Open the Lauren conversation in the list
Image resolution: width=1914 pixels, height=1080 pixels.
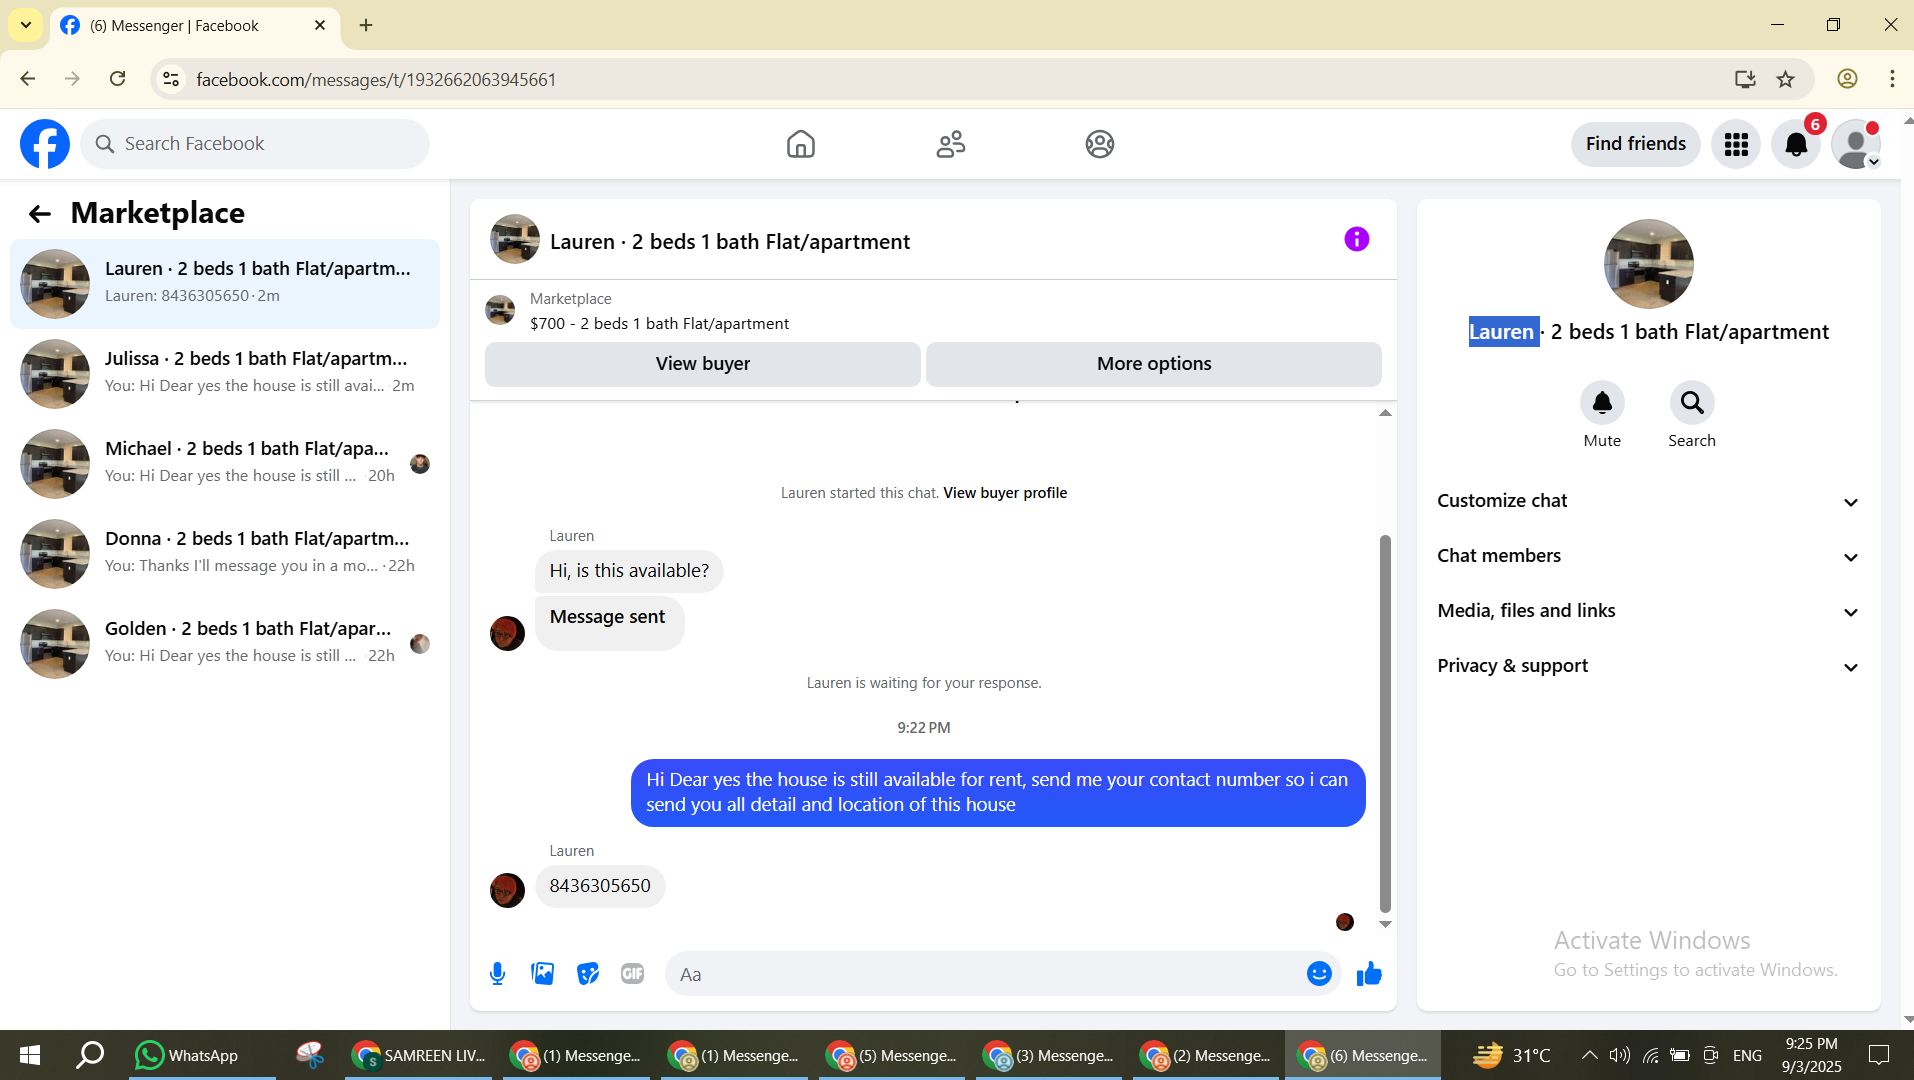coord(225,283)
